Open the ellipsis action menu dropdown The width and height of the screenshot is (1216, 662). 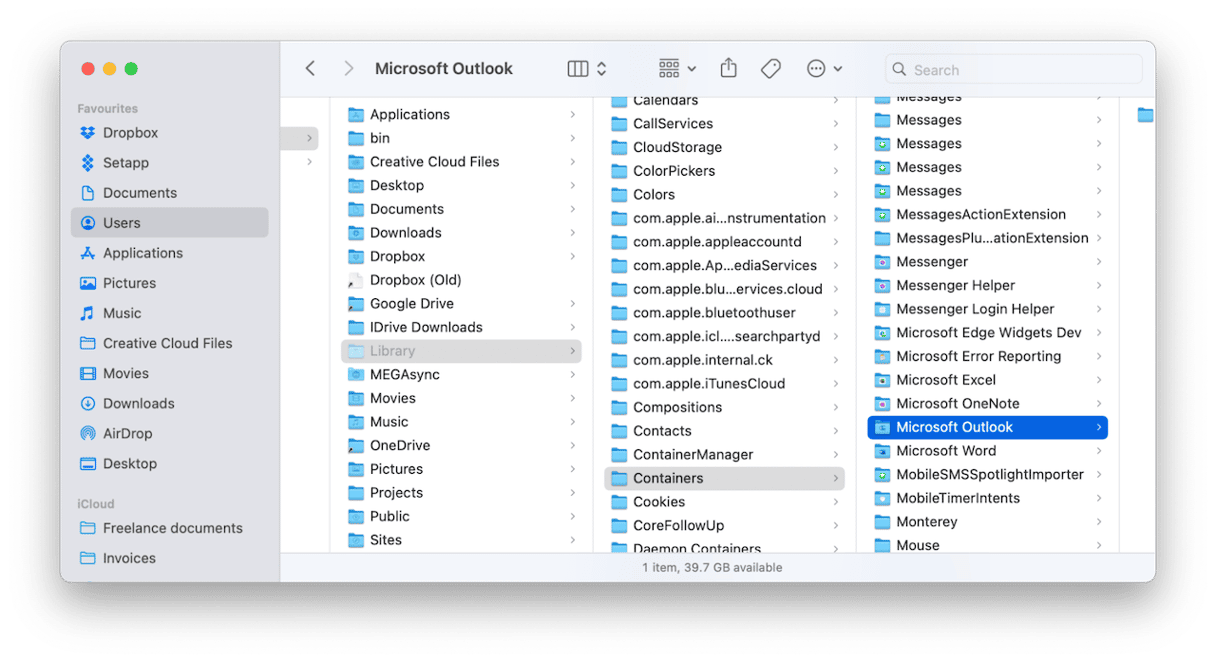coord(824,68)
